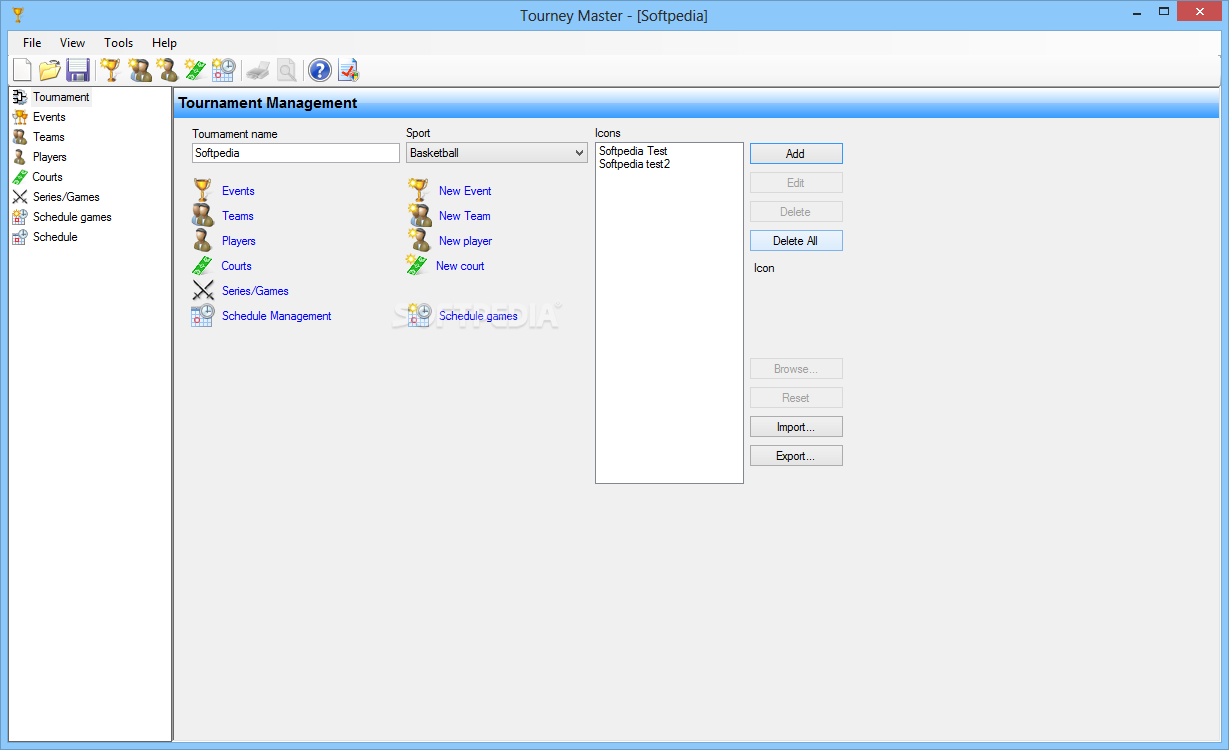Click the disabled Edit button
Image resolution: width=1229 pixels, height=750 pixels.
(796, 183)
